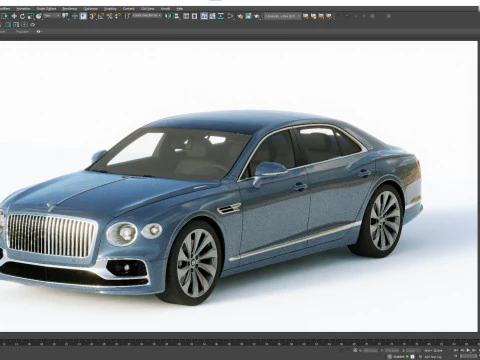Screen dimensions: 480x360
Task: Click the Play Animation button
Action: [x=468, y=350]
